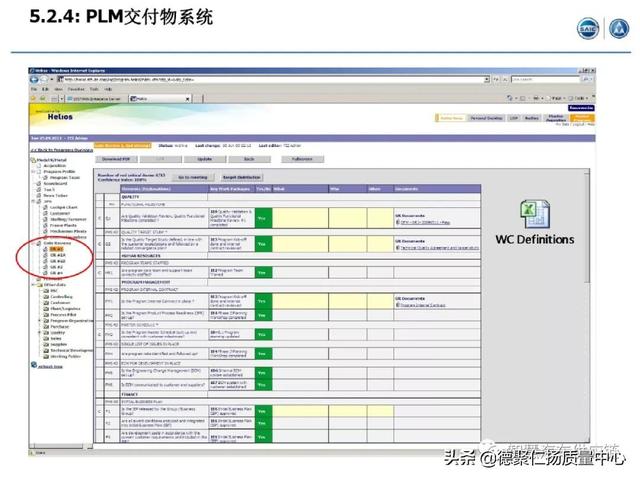Click the Favorites star icon in toolbar
Screen dimensions: 640x480
pyautogui.click(x=33, y=98)
